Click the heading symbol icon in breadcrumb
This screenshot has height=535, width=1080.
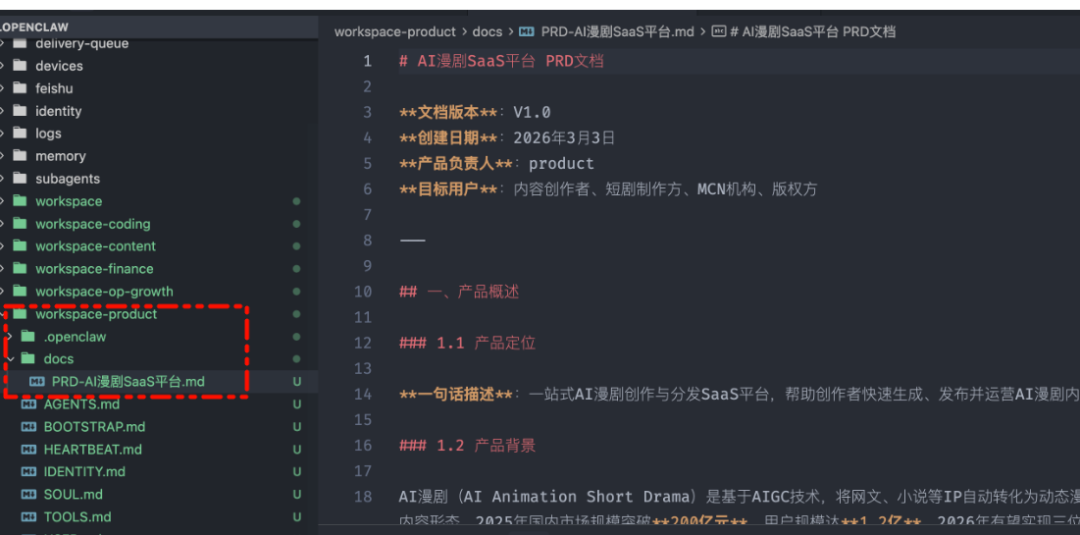pos(718,32)
